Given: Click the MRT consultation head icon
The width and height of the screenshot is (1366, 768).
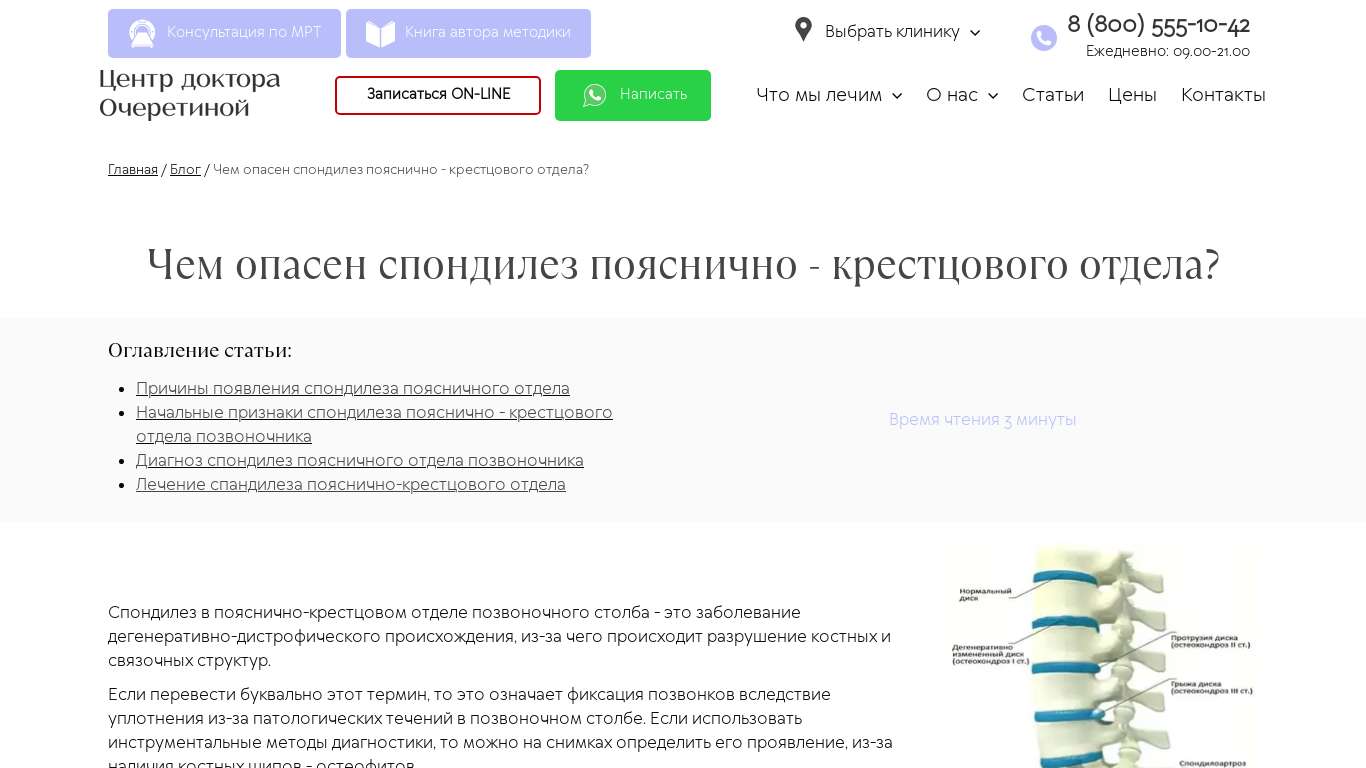Looking at the screenshot, I should [142, 33].
